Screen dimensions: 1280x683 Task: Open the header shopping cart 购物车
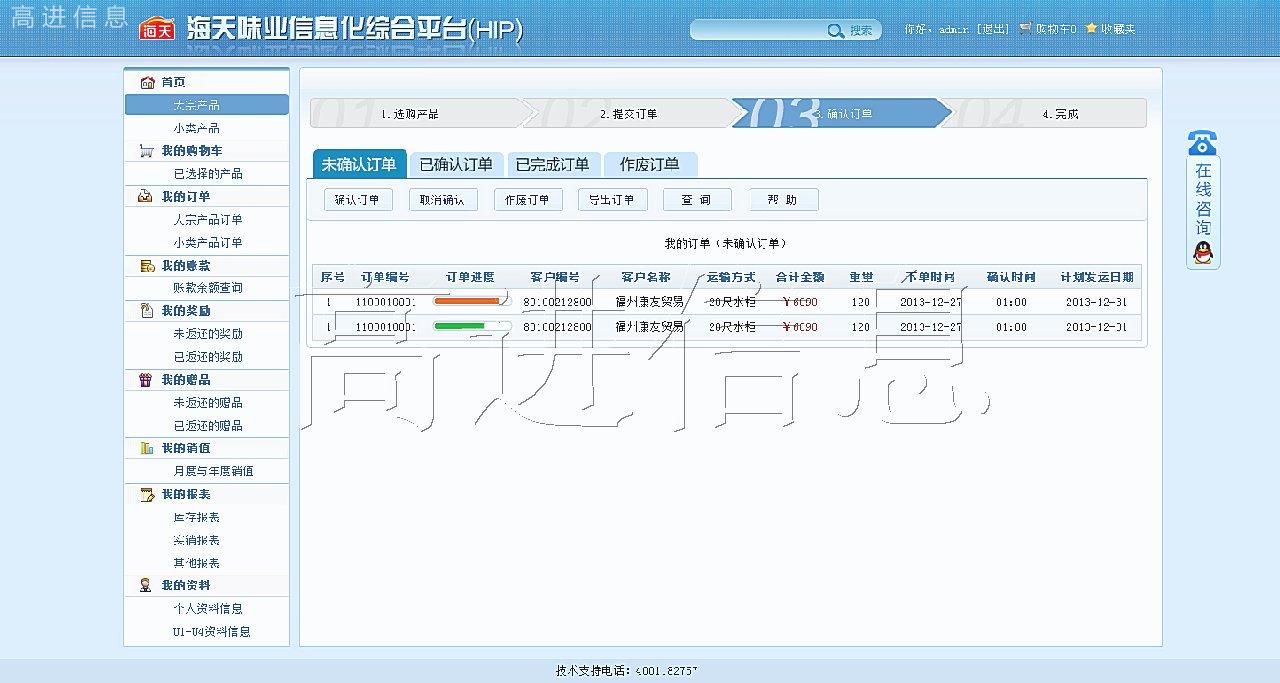pos(1047,29)
